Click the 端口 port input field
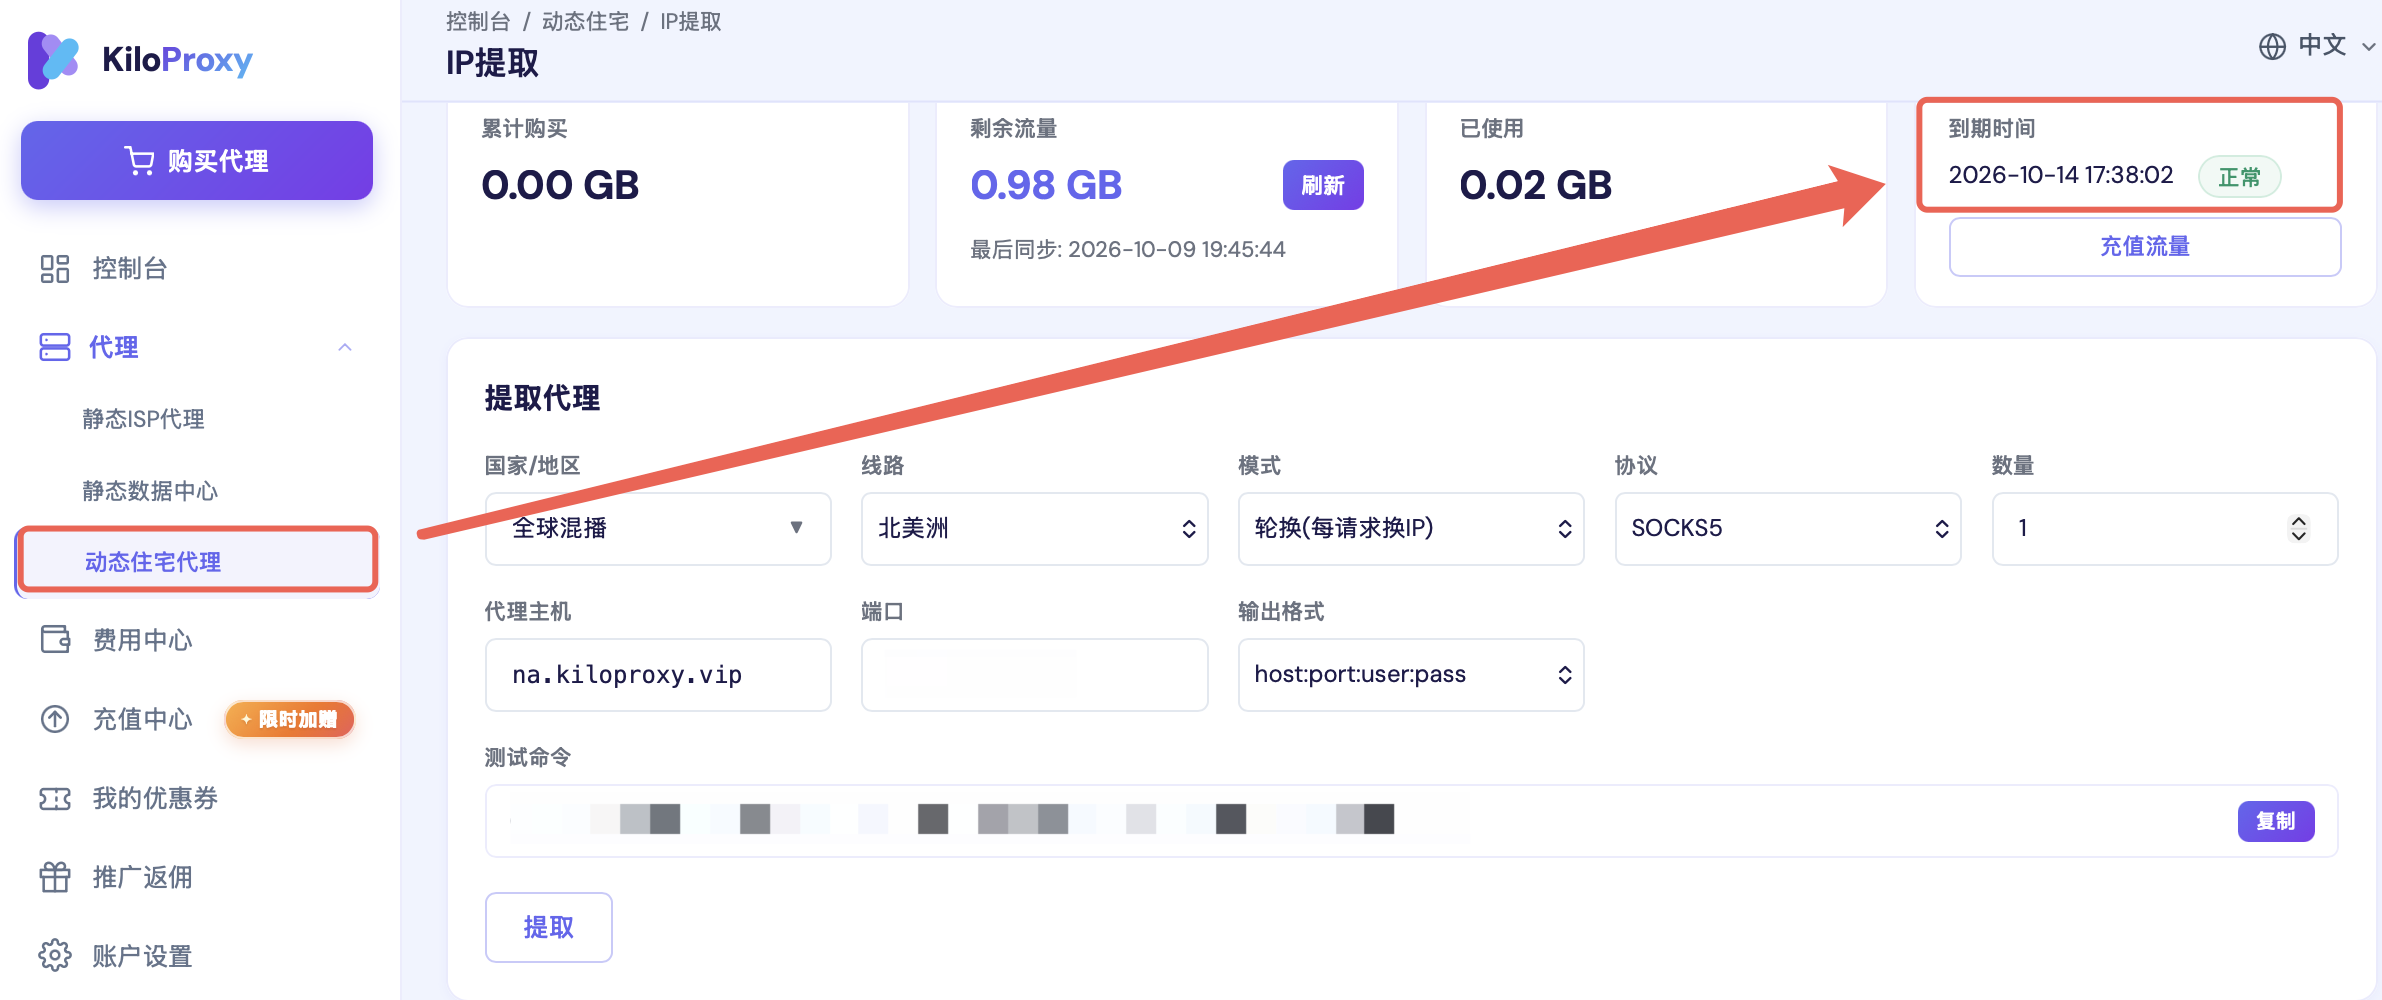The width and height of the screenshot is (2382, 1000). click(x=1035, y=675)
